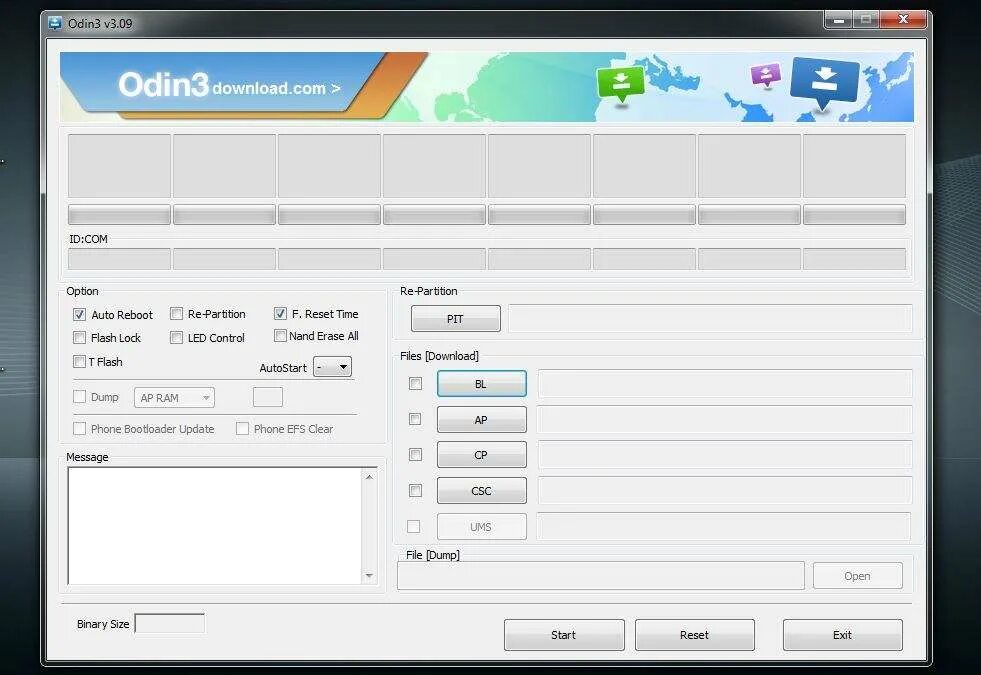Click the CP file button

click(481, 455)
